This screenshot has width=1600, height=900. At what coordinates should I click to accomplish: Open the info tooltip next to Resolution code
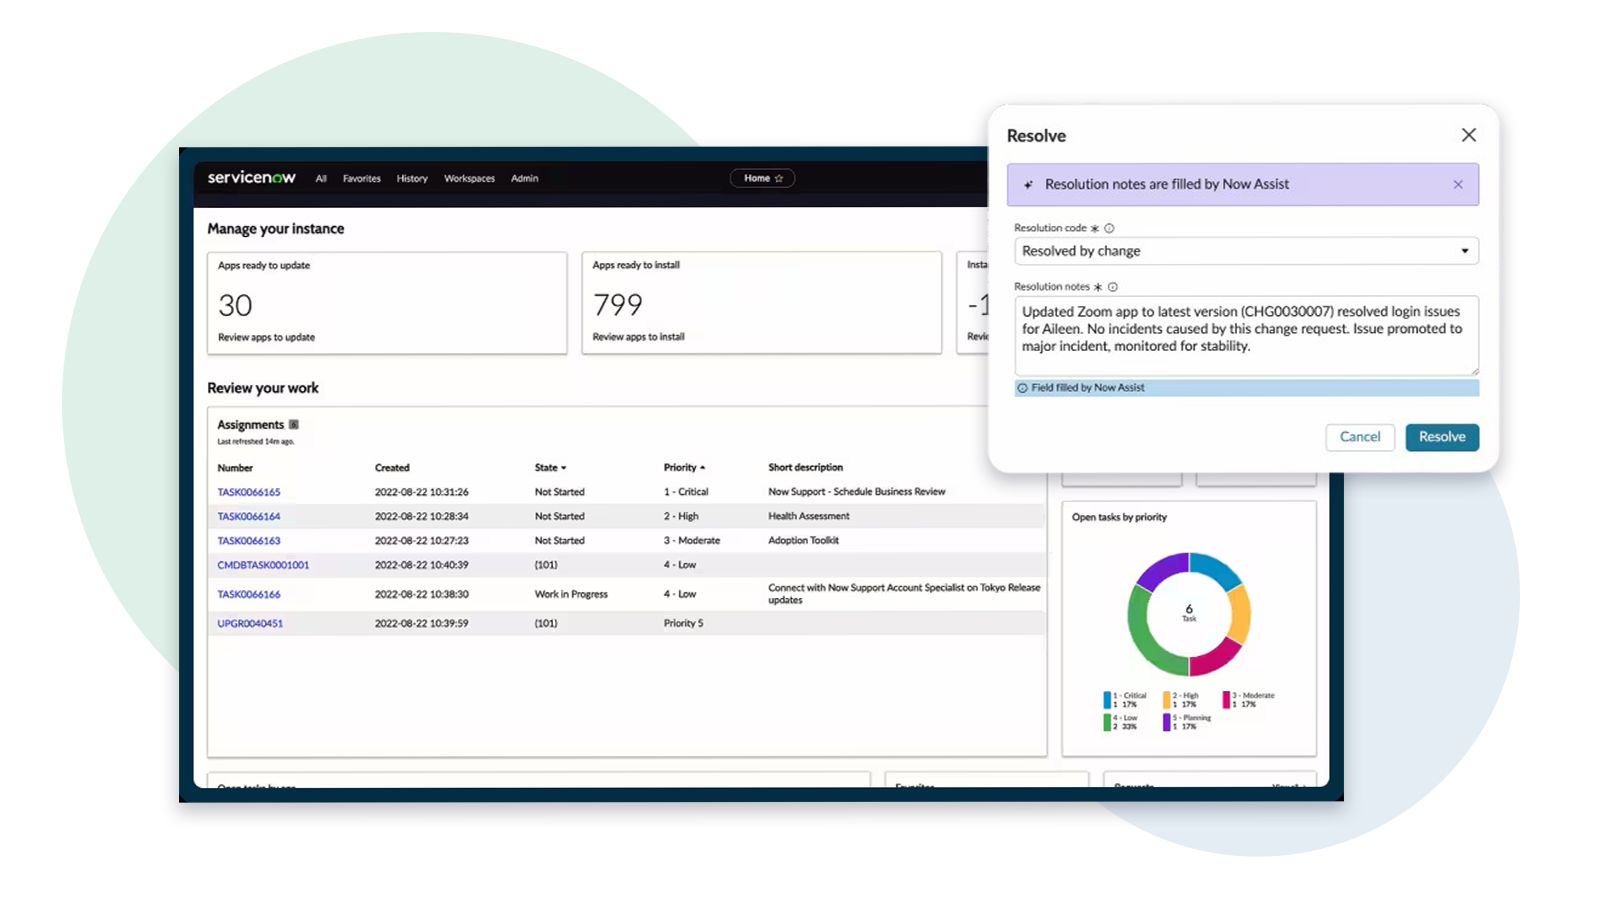[x=1110, y=228]
